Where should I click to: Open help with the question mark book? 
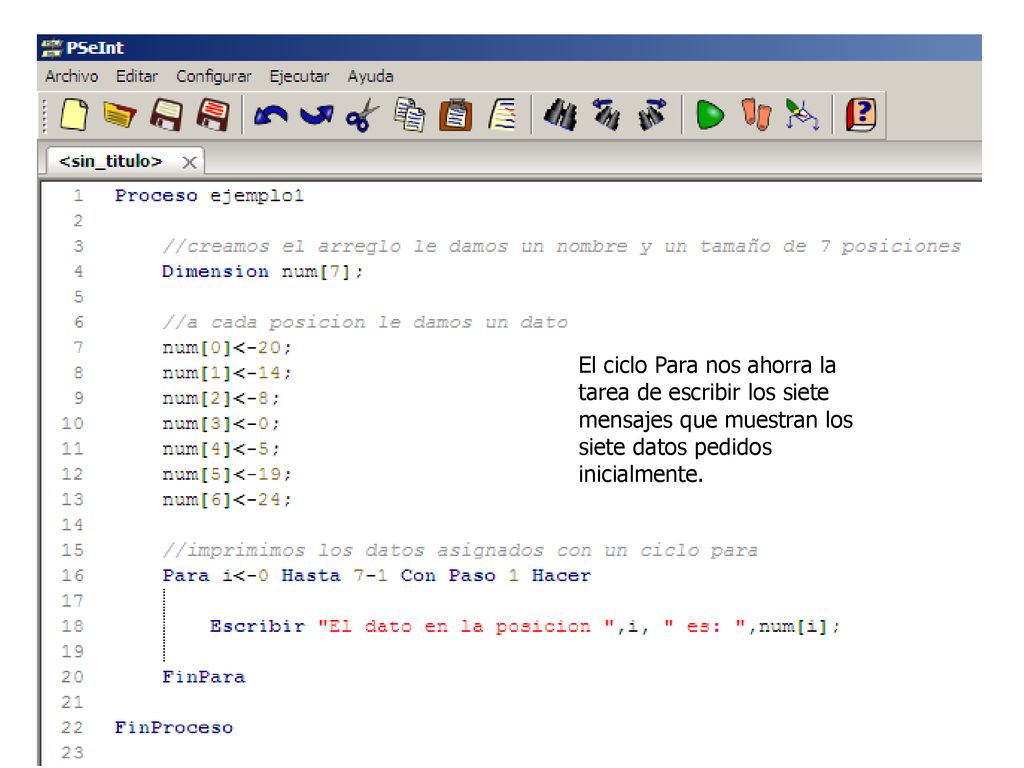pyautogui.click(x=861, y=115)
